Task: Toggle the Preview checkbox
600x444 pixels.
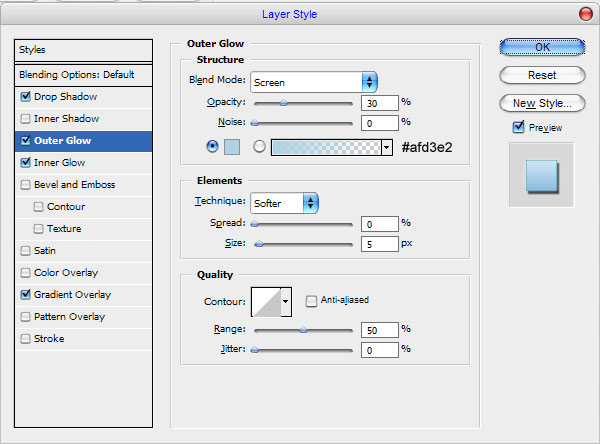Action: (518, 127)
